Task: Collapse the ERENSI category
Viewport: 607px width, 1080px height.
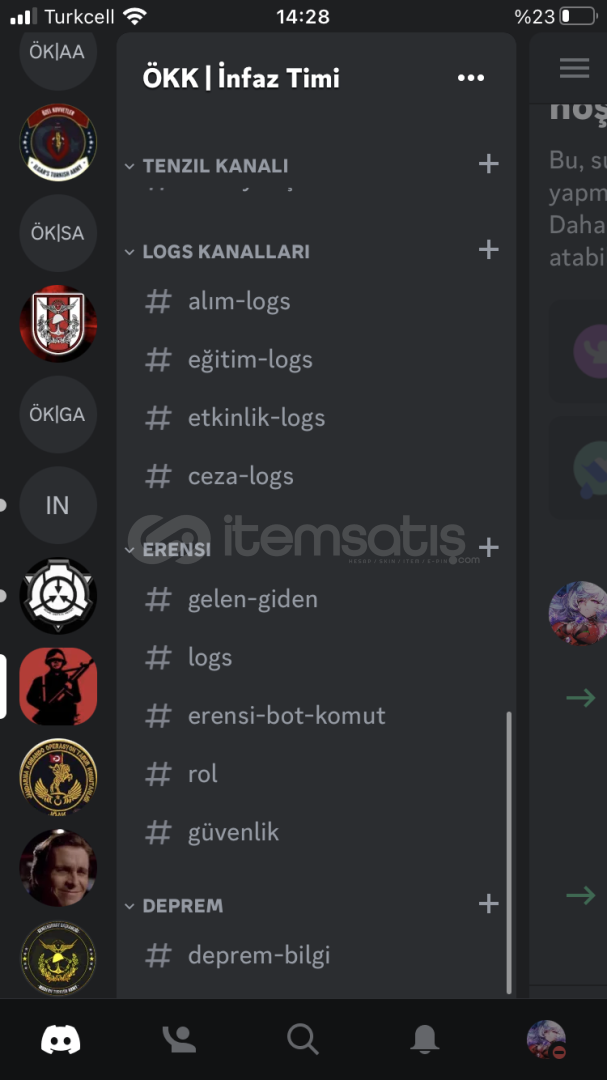Action: [168, 549]
